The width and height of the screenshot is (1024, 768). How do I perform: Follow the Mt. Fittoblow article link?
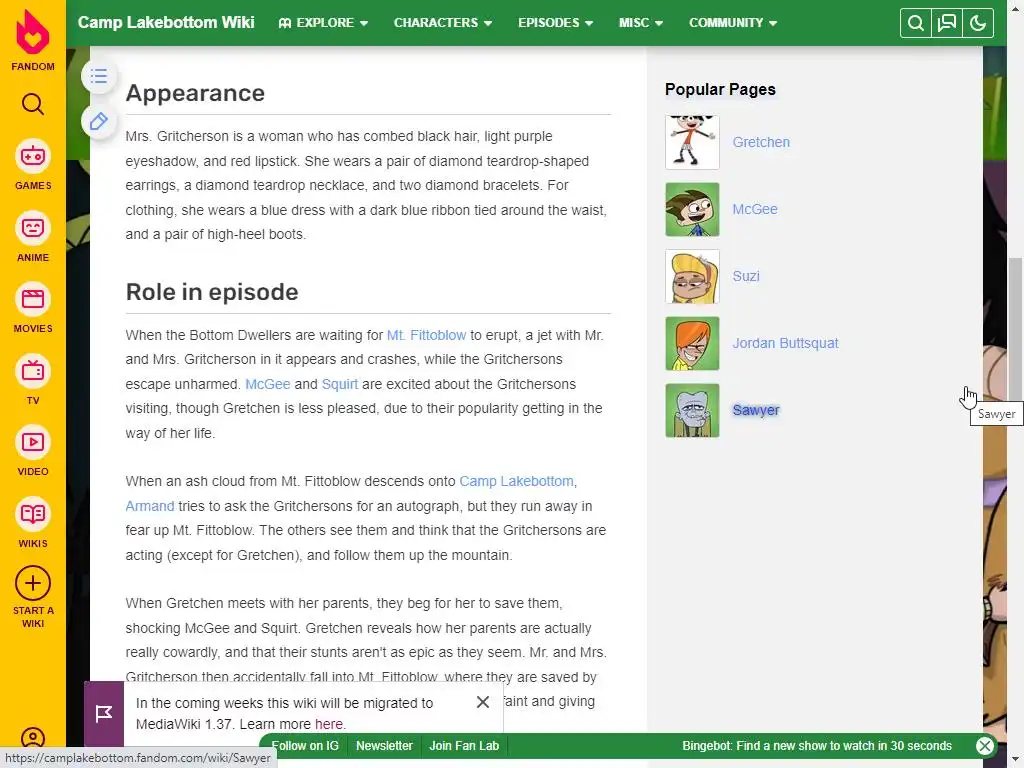pyautogui.click(x=426, y=335)
